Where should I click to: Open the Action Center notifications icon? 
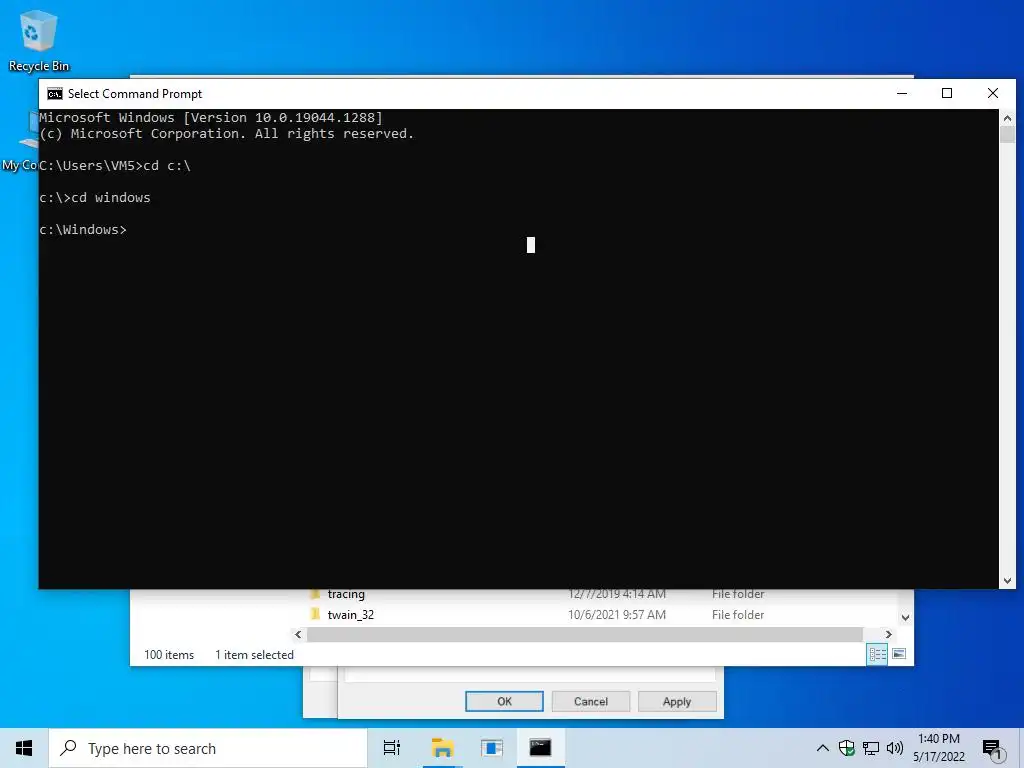[993, 748]
